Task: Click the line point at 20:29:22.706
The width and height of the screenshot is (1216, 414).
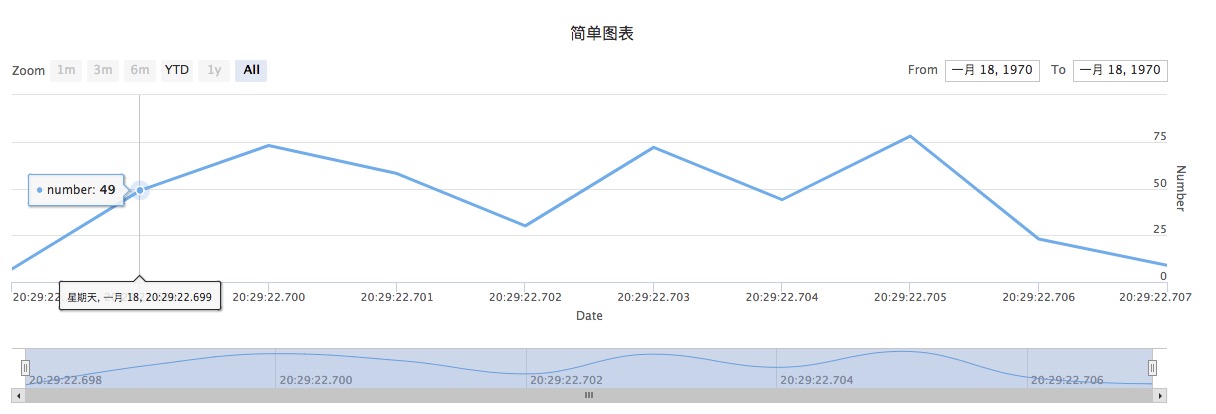Action: tap(1038, 238)
